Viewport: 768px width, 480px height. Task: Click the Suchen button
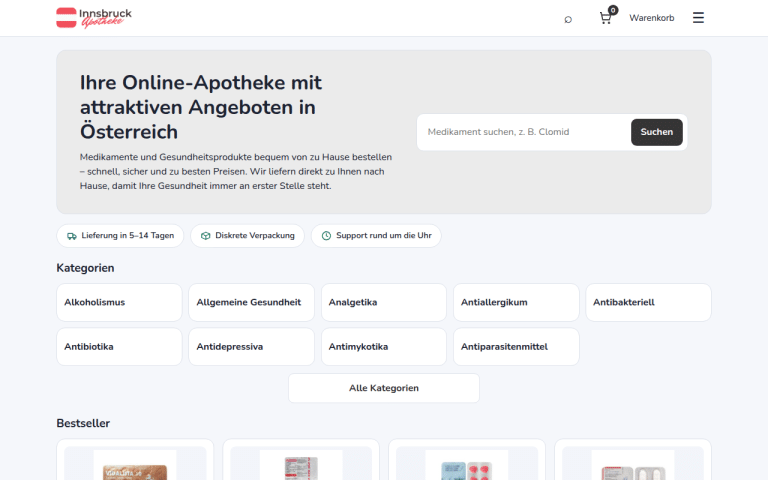pos(656,132)
